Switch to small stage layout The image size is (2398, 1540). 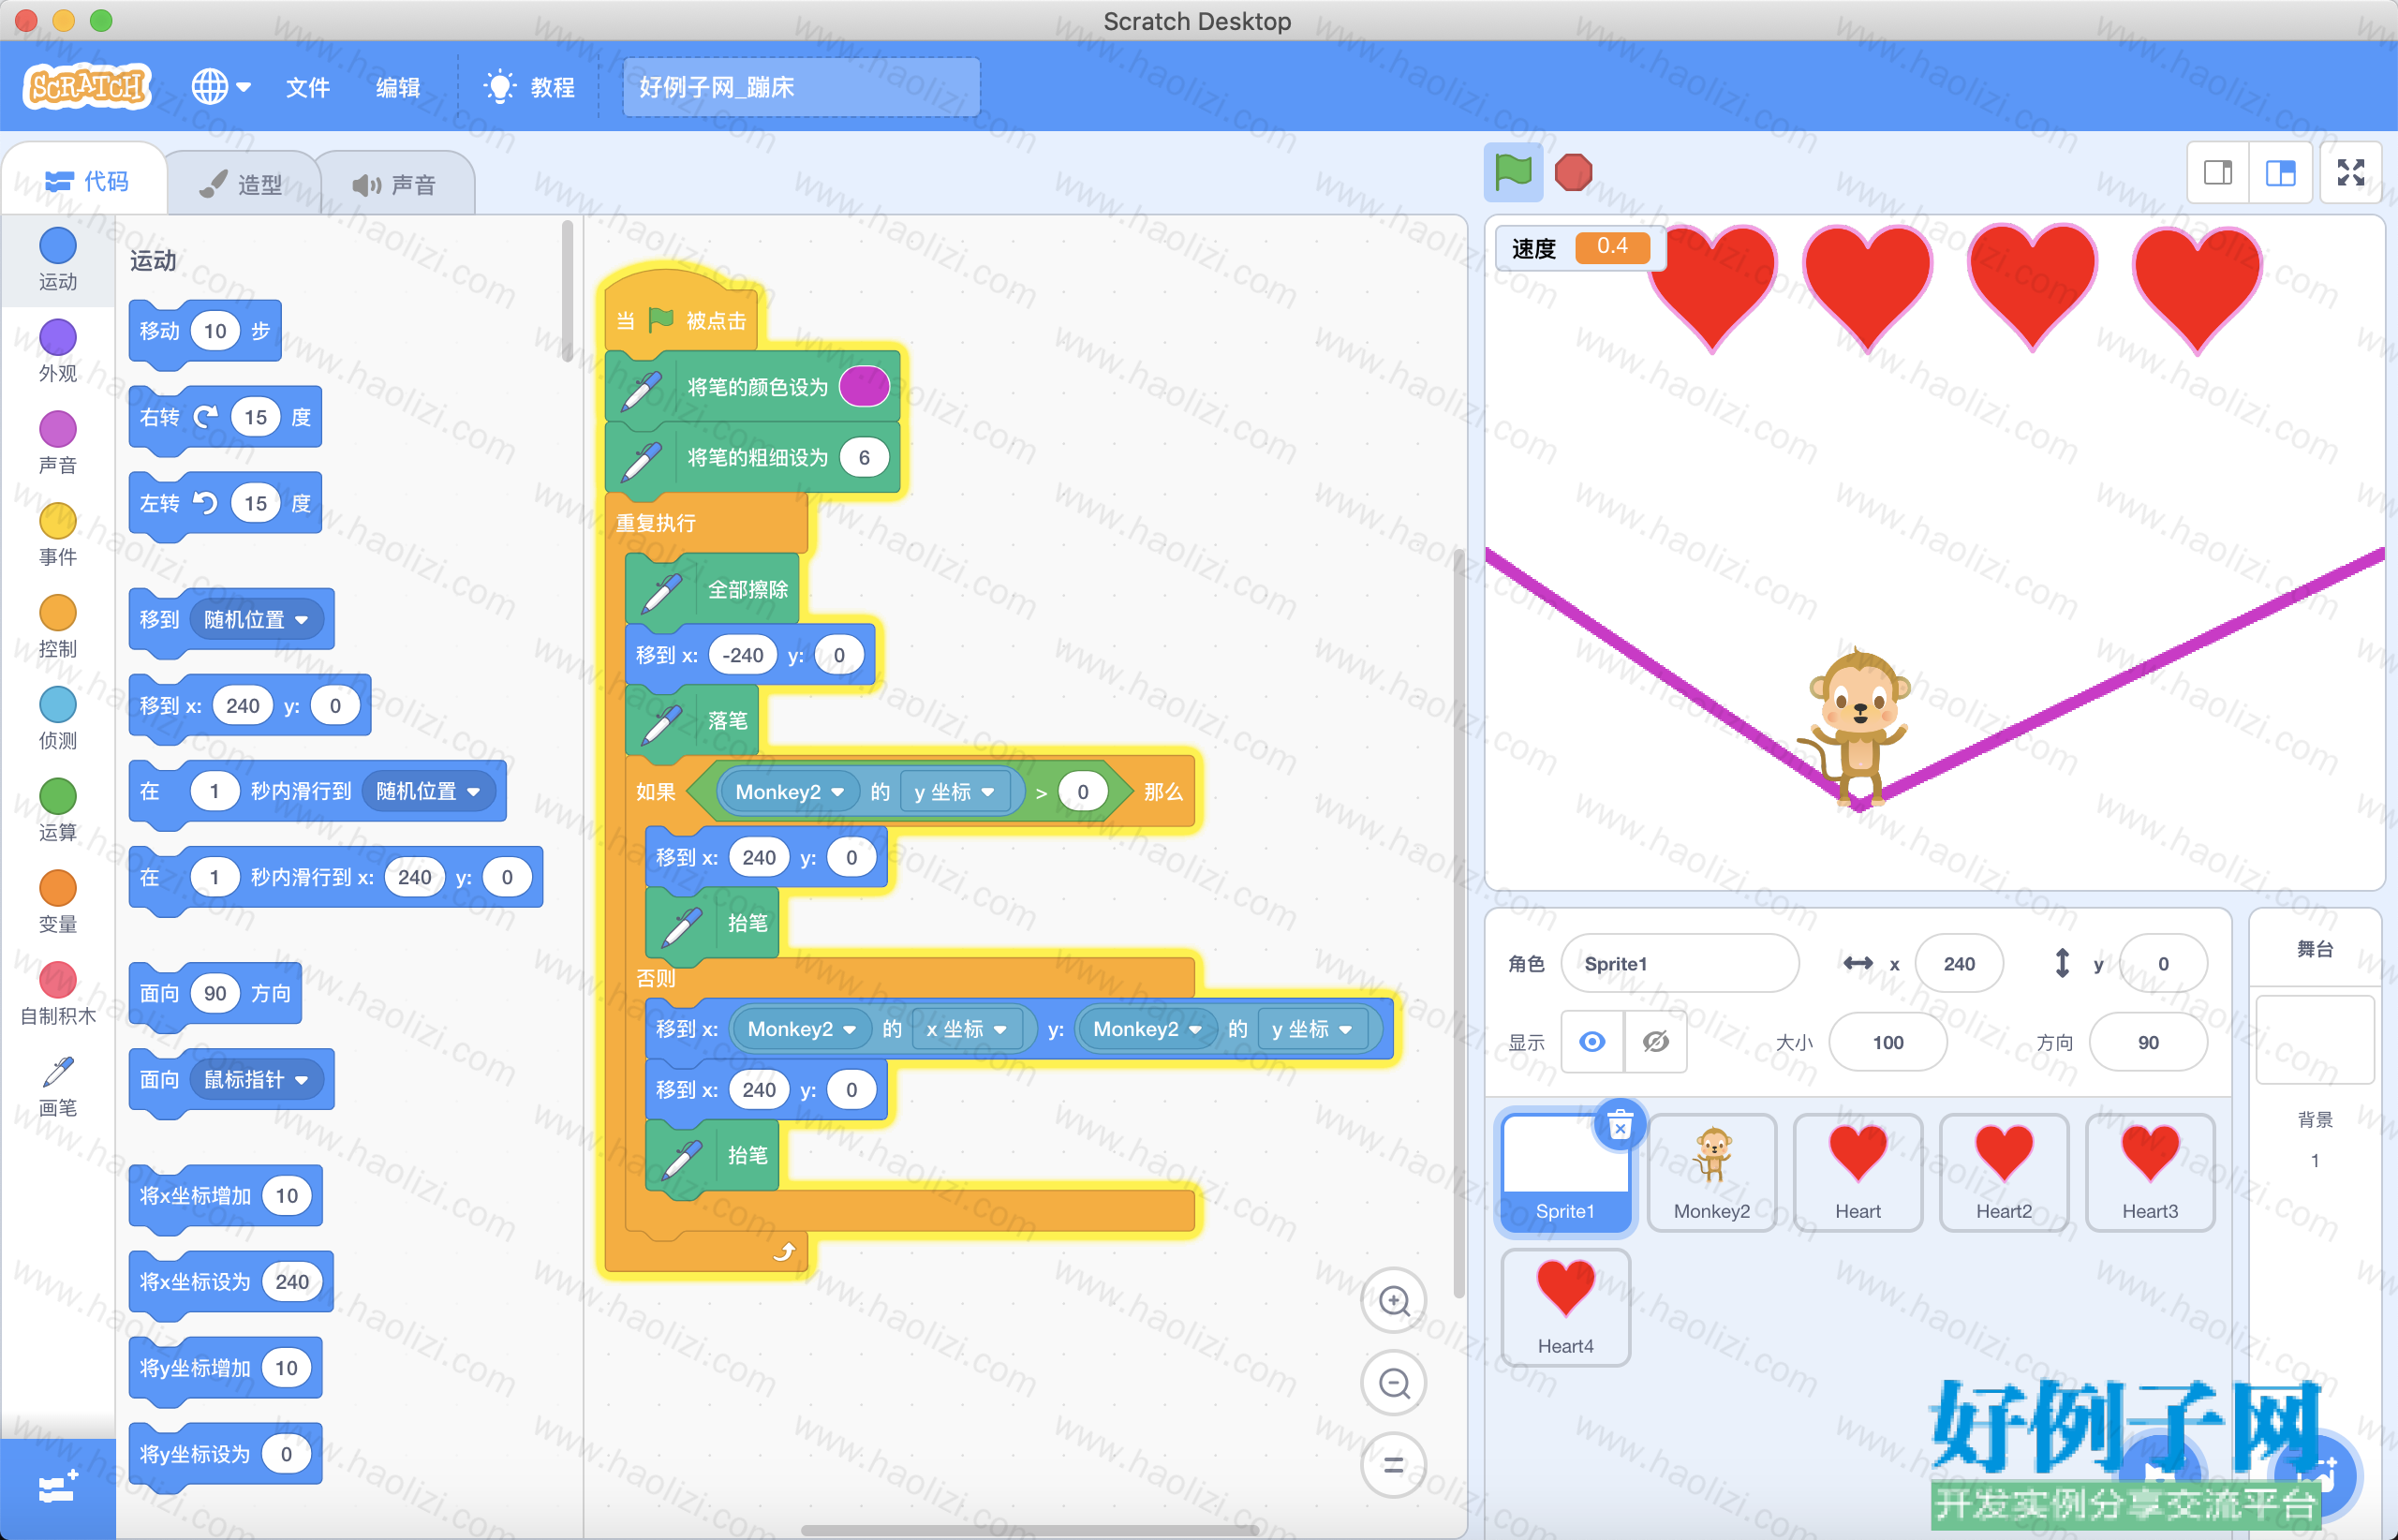2218,173
